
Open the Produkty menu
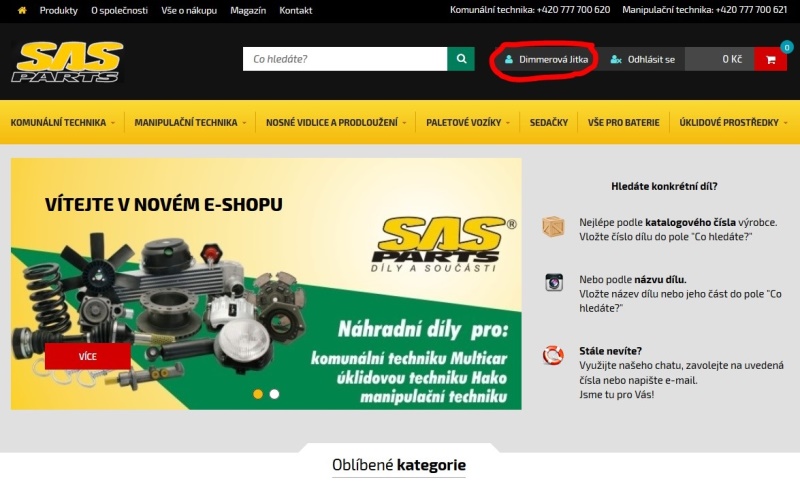(59, 10)
